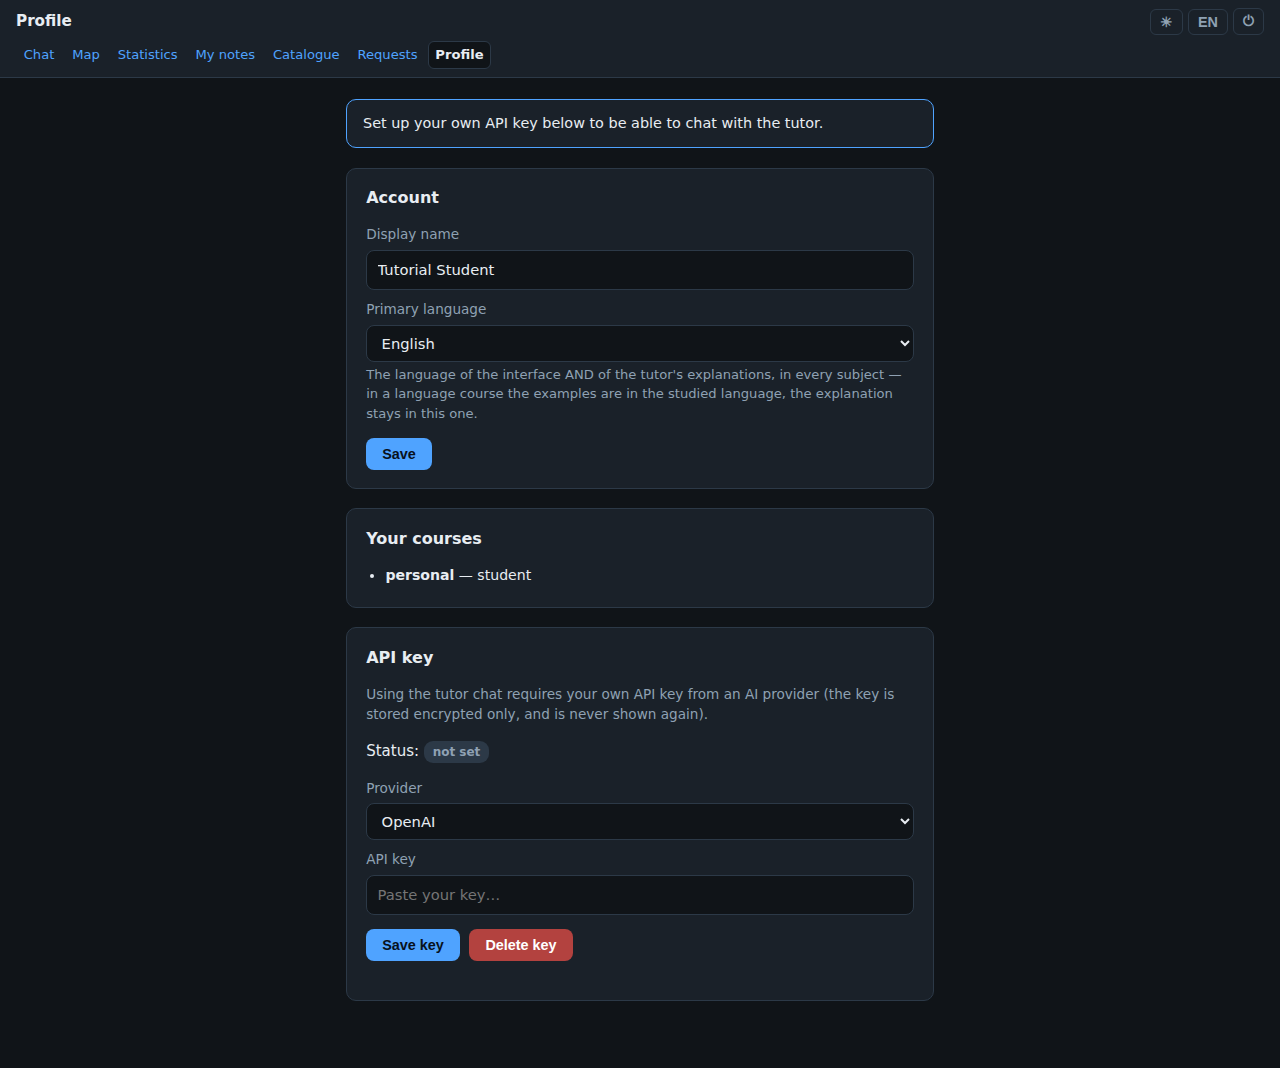Viewport: 1280px width, 1068px height.
Task: Click the 'Primary language' label
Action: coord(426,309)
